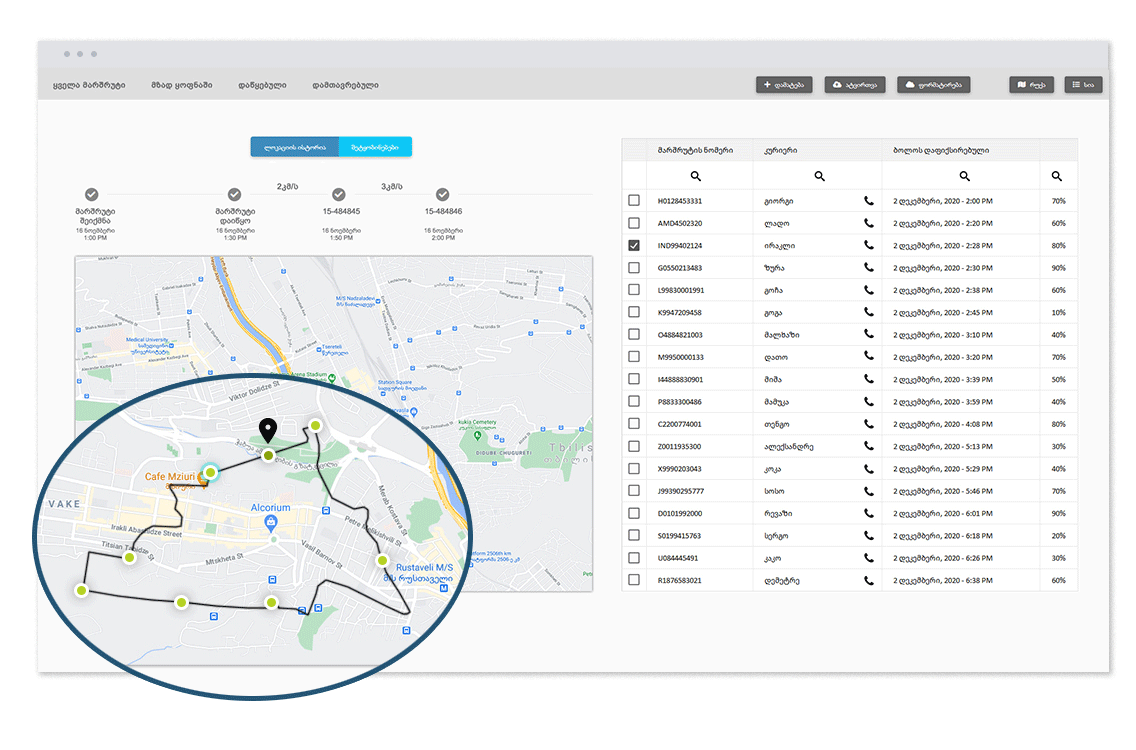Open search in the percentage column
This screenshot has width=1136, height=750.
(x=1057, y=176)
